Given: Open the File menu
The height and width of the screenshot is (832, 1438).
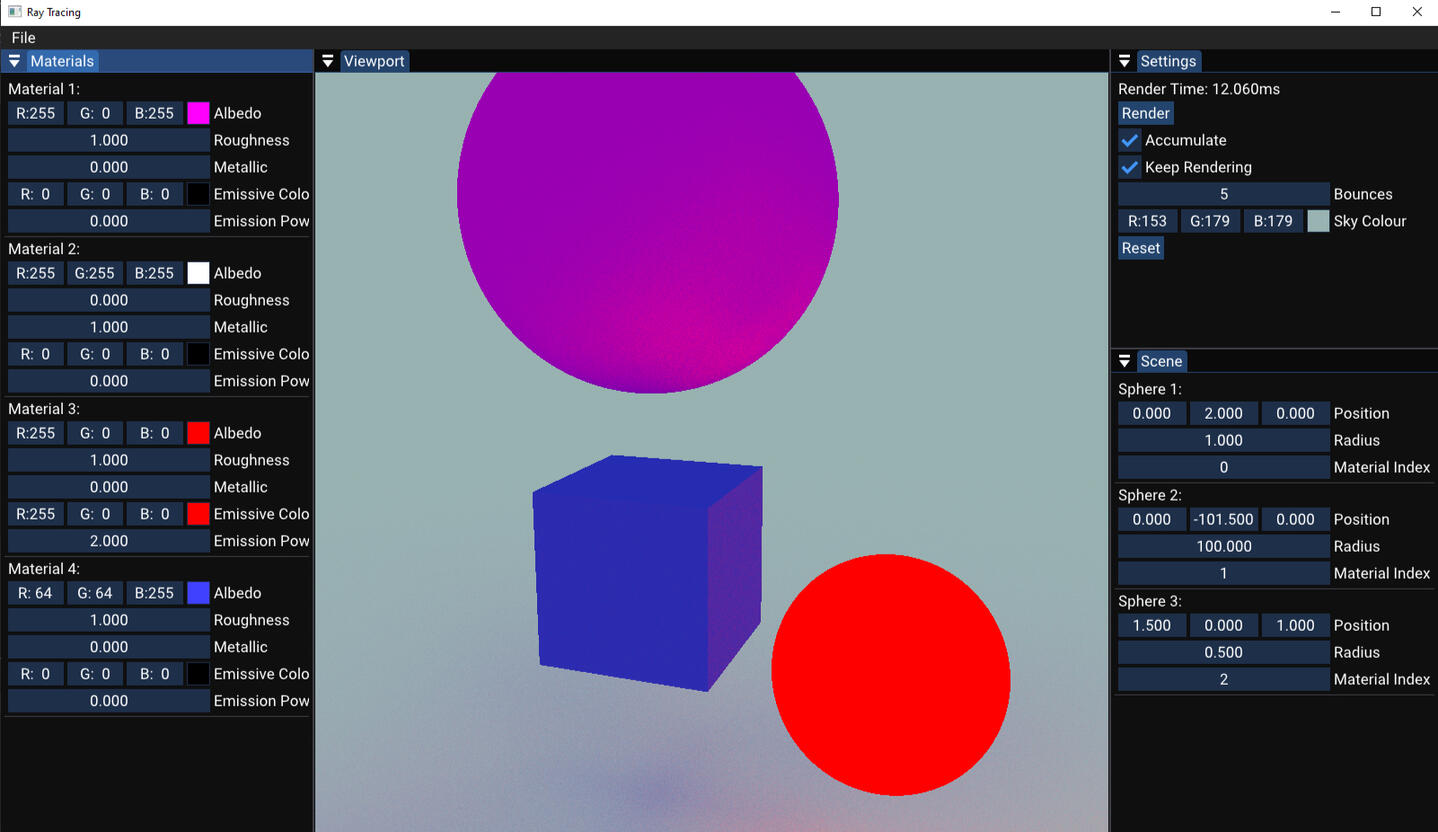Looking at the screenshot, I should coord(23,37).
